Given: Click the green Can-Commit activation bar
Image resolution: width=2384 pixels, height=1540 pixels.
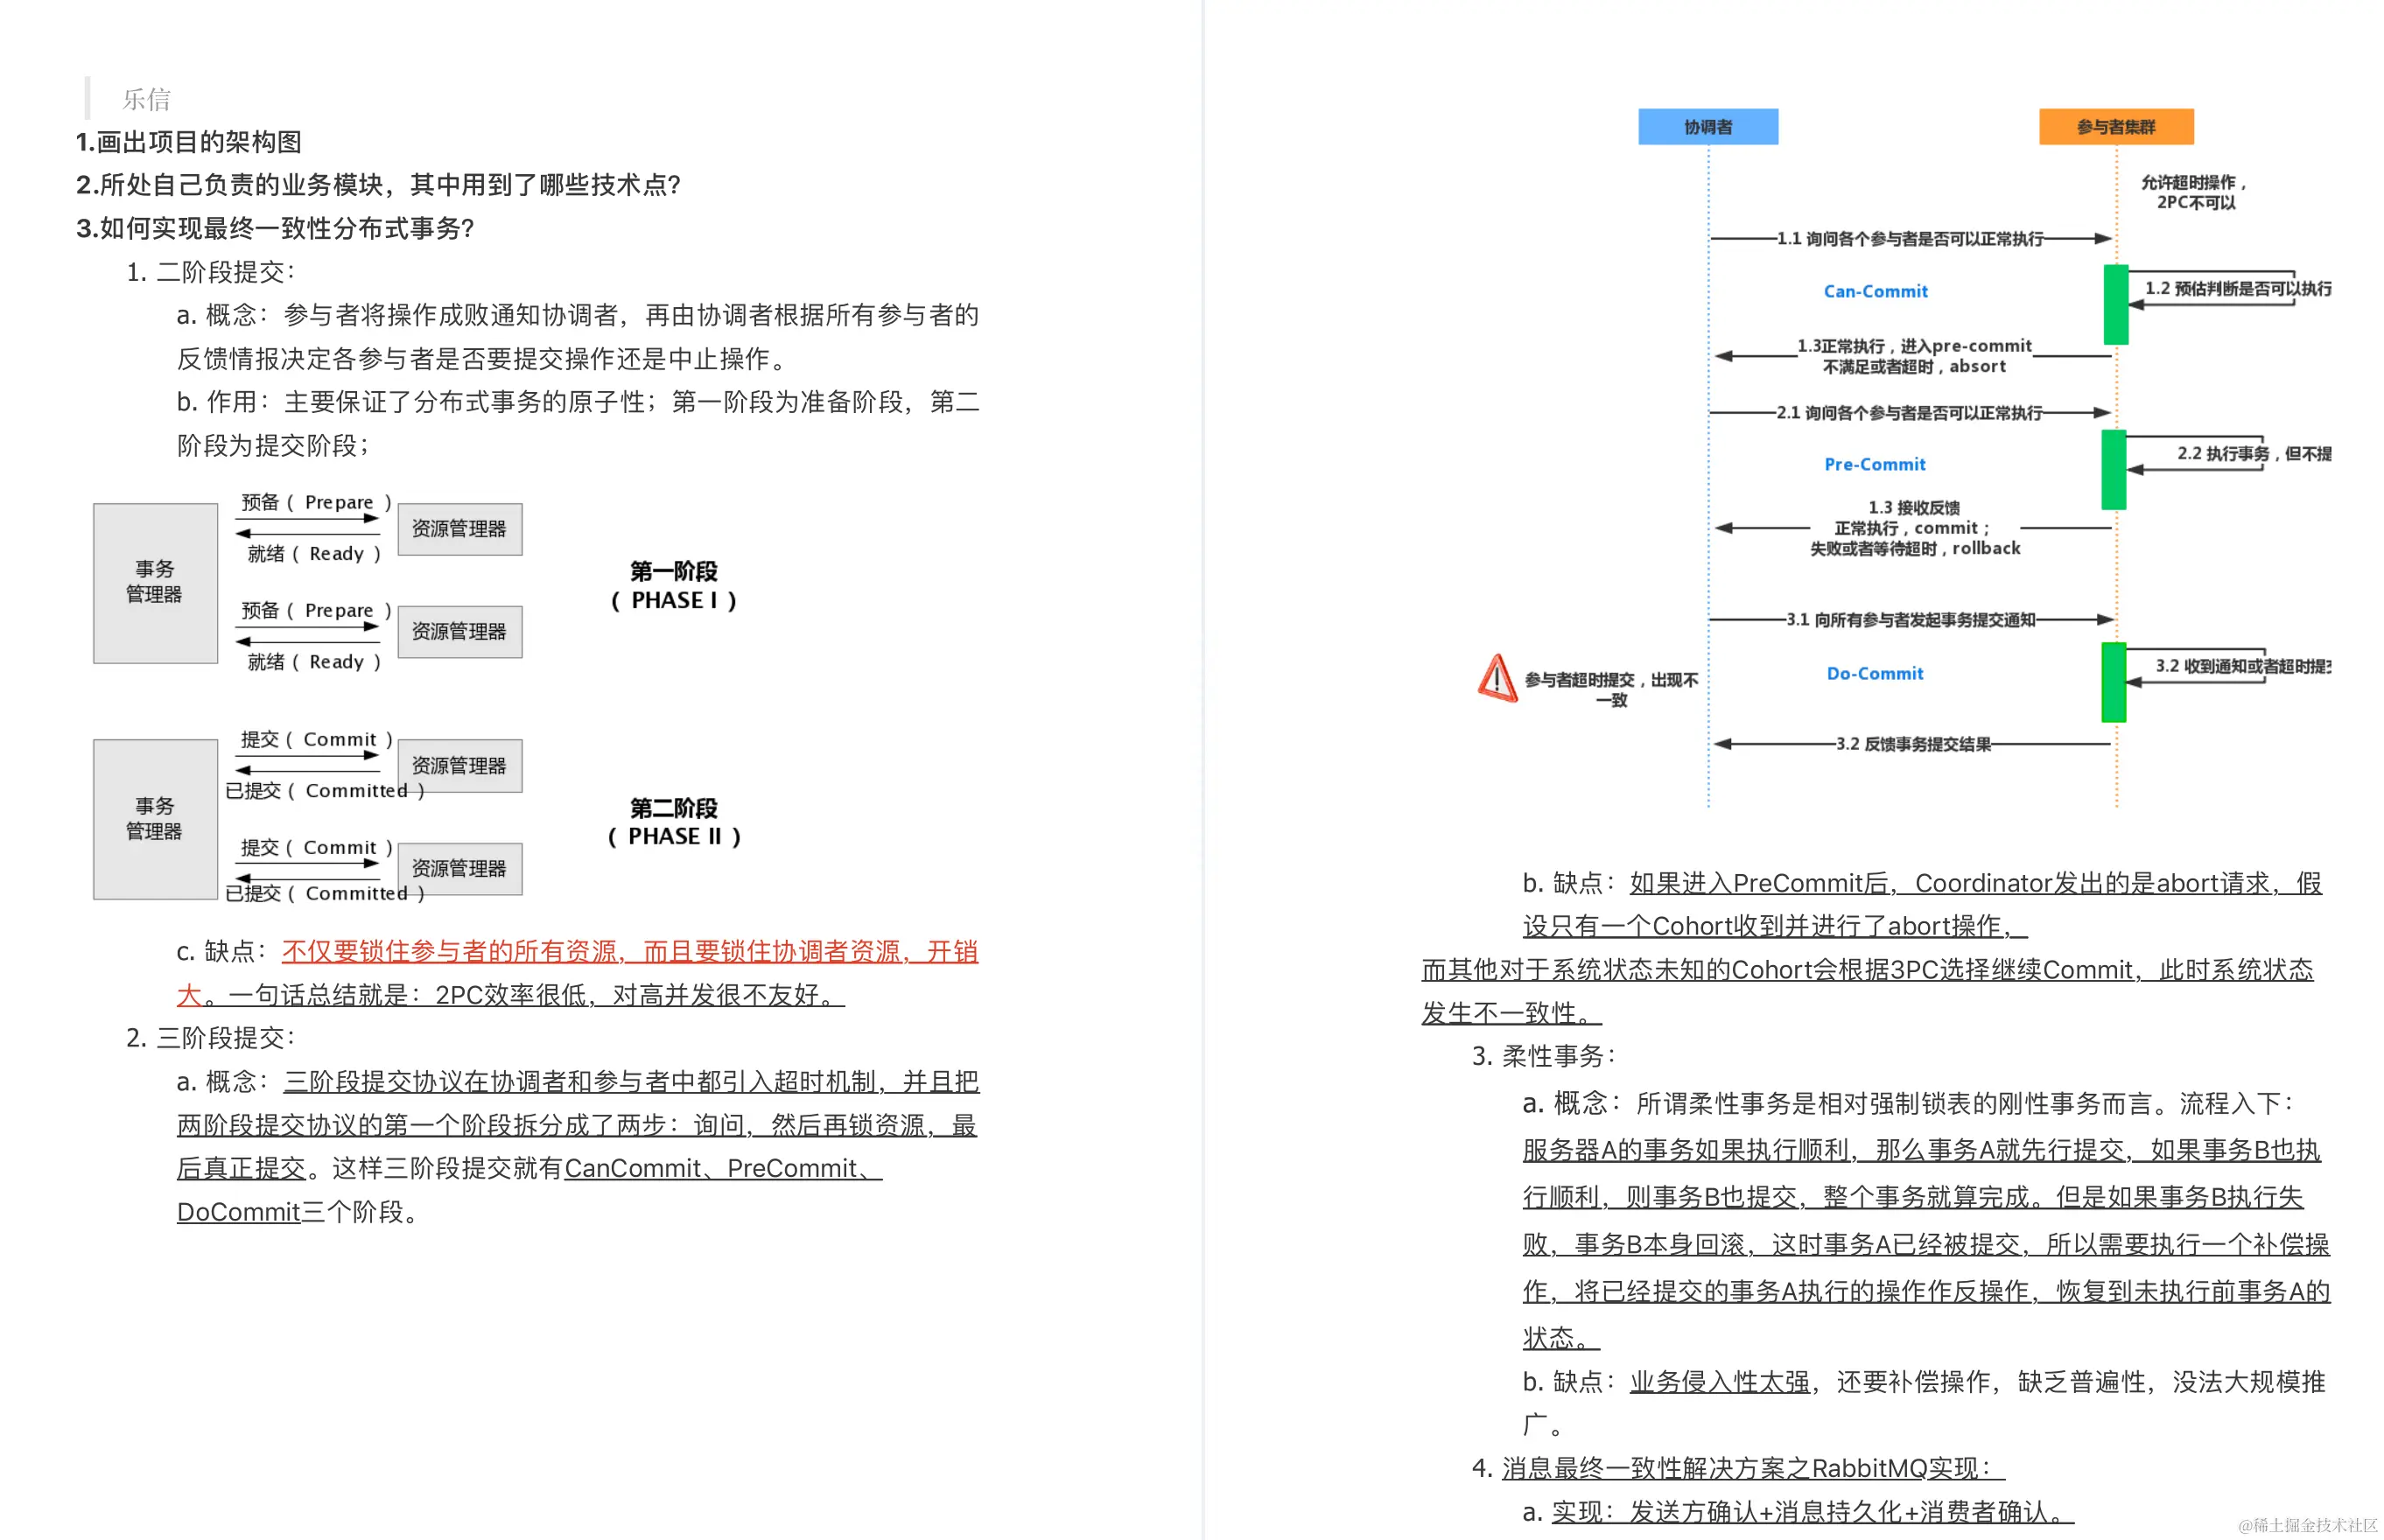Looking at the screenshot, I should pos(2115,304).
